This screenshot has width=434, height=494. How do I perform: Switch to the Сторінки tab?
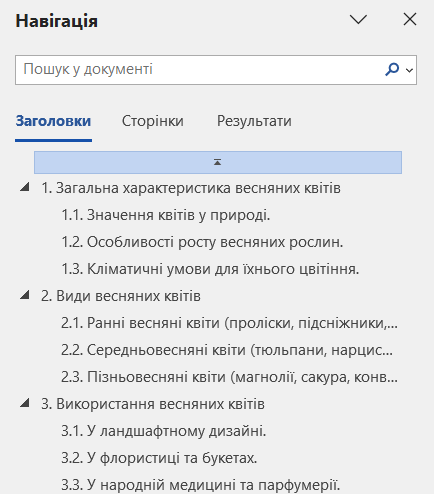tap(153, 121)
